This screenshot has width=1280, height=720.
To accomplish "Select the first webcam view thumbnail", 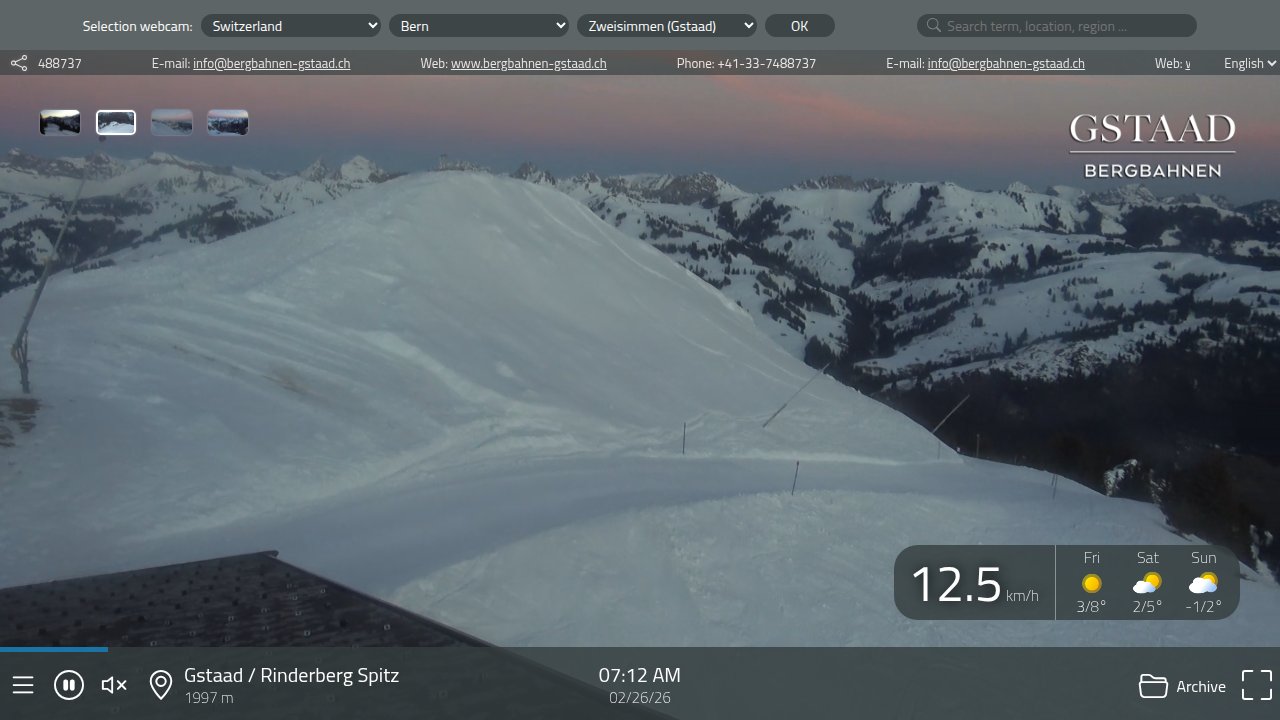I will (x=60, y=123).
